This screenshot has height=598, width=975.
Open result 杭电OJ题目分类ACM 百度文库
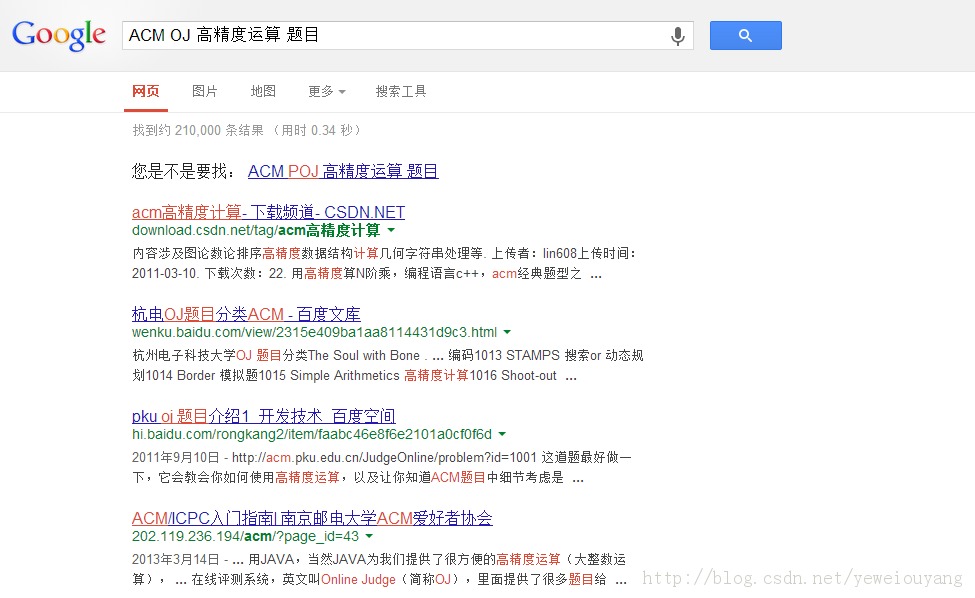[246, 314]
